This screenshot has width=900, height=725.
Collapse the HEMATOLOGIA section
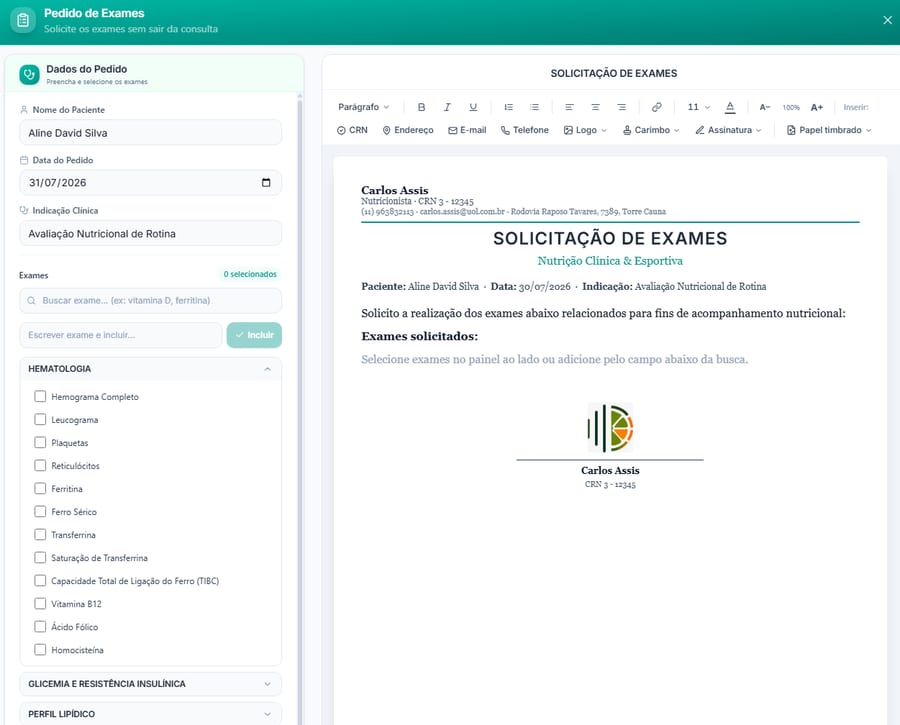(150, 369)
